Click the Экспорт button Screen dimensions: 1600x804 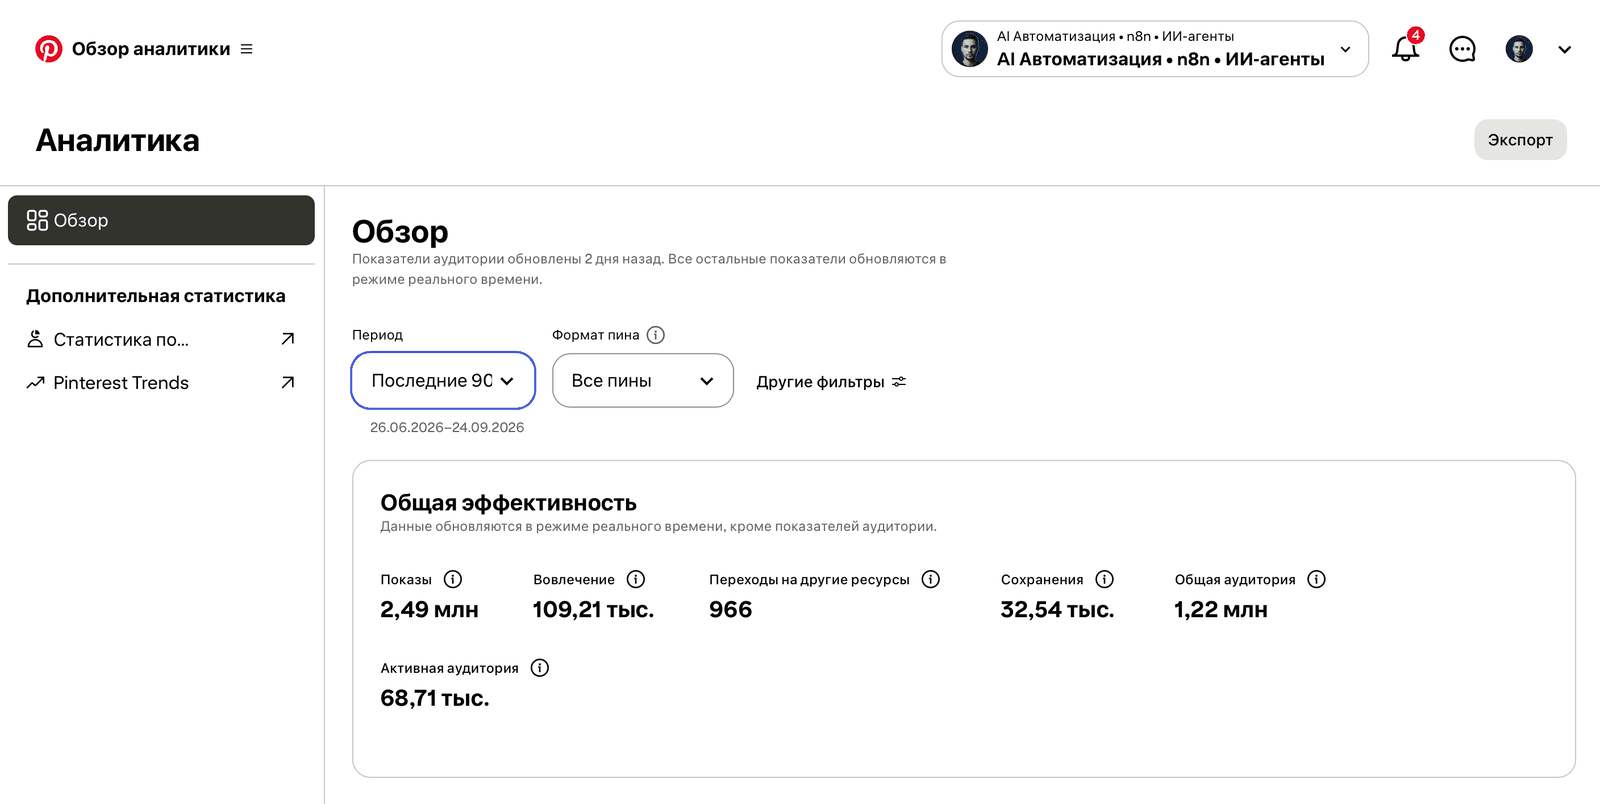pyautogui.click(x=1520, y=140)
